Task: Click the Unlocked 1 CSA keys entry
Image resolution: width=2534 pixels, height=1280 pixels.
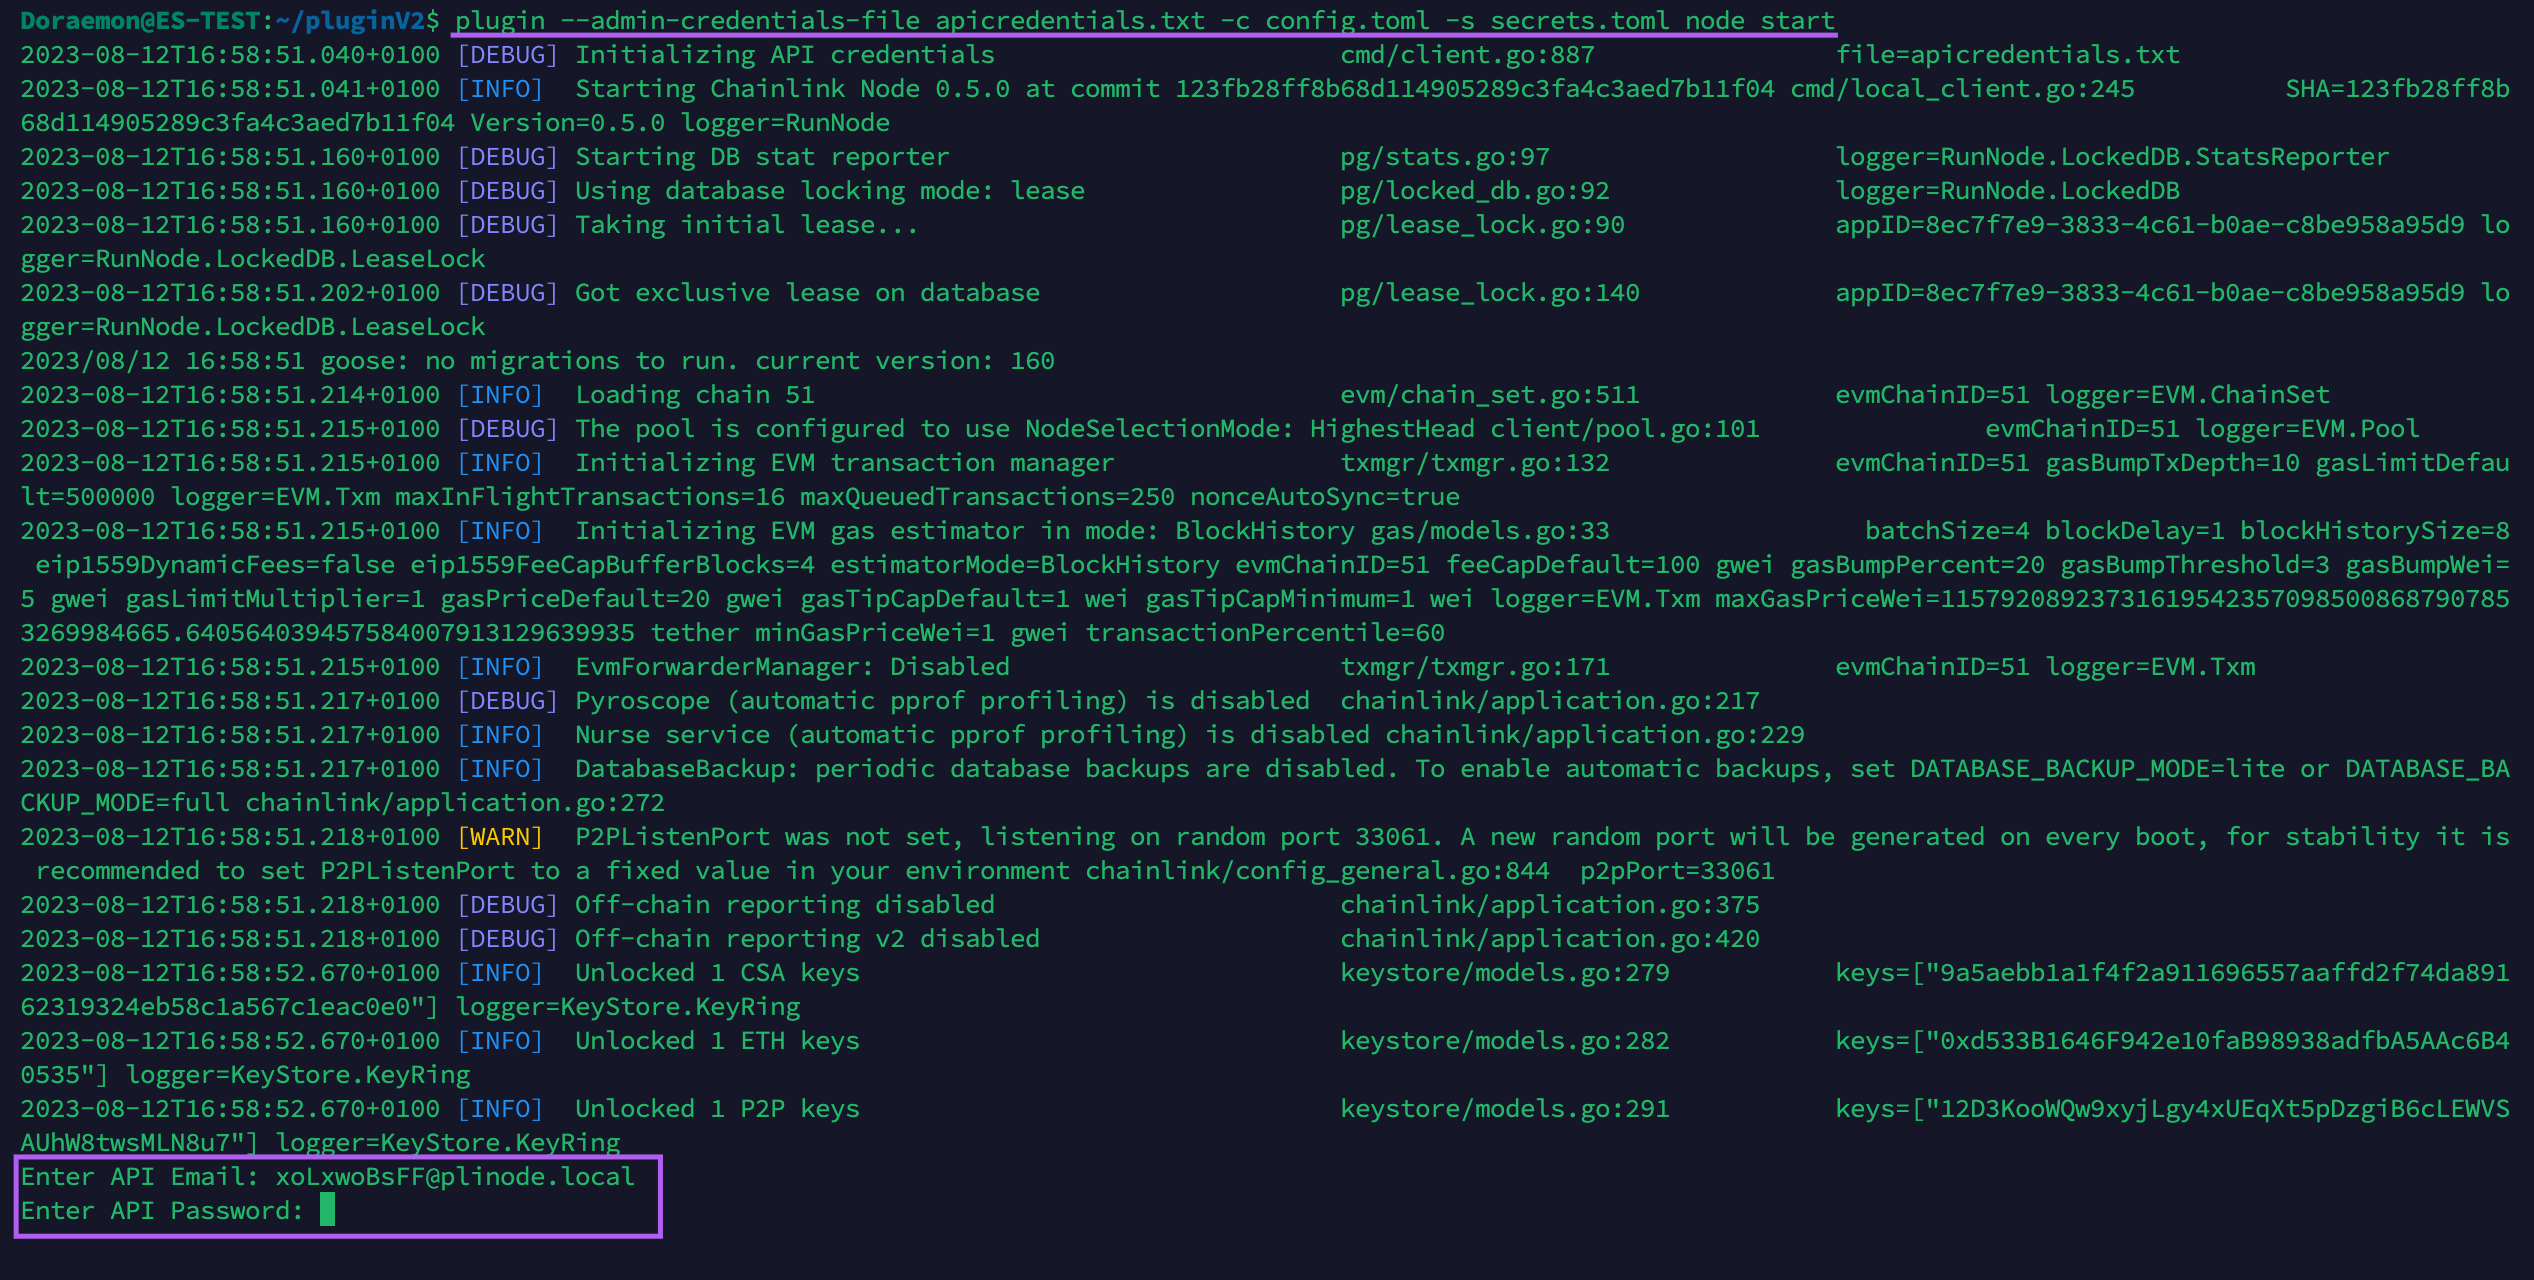Action: (716, 971)
